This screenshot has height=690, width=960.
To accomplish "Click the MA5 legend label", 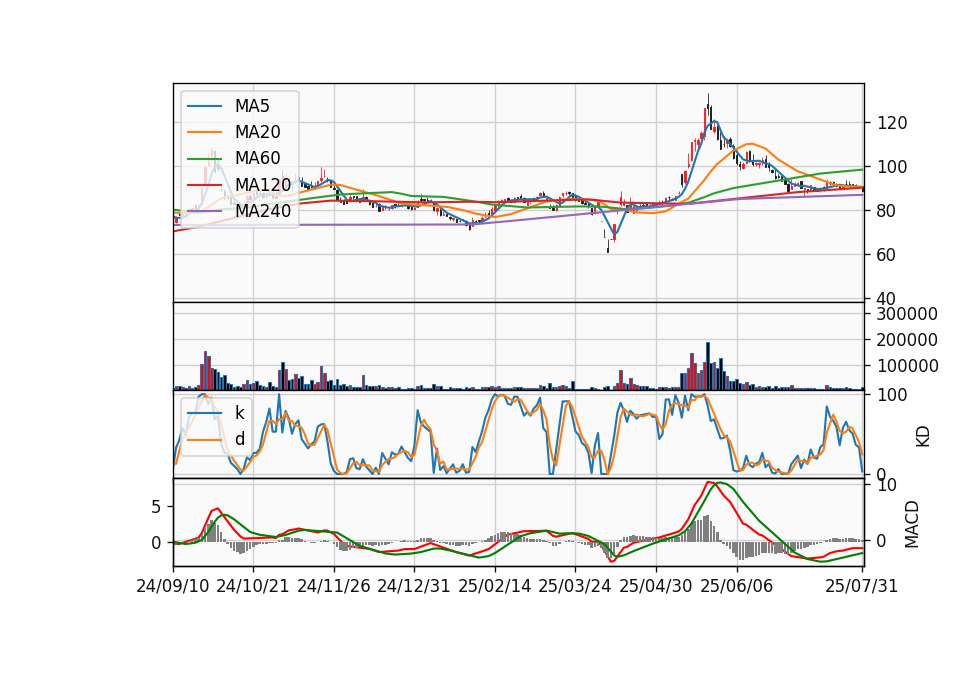I will tap(252, 106).
